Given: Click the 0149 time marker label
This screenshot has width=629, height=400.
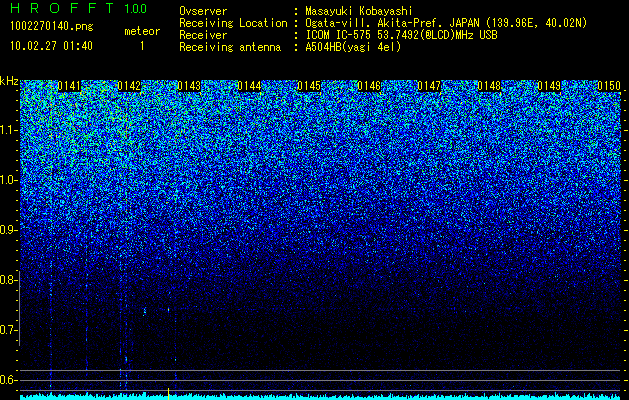Looking at the screenshot, I should click(x=549, y=86).
